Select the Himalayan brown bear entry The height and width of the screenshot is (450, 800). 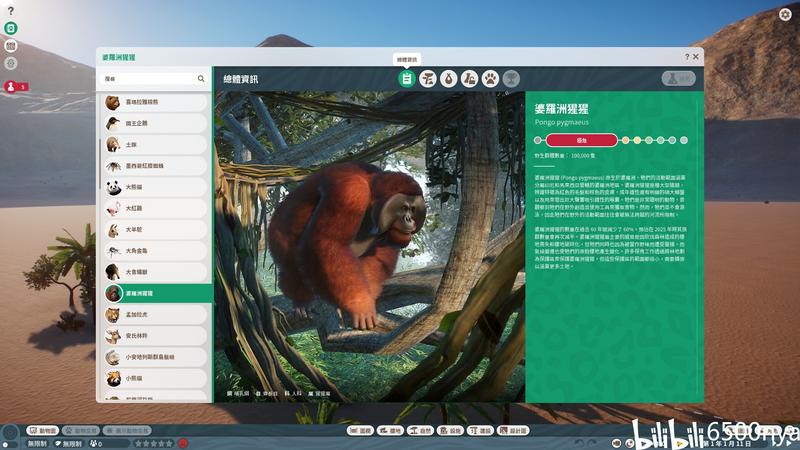[x=155, y=102]
